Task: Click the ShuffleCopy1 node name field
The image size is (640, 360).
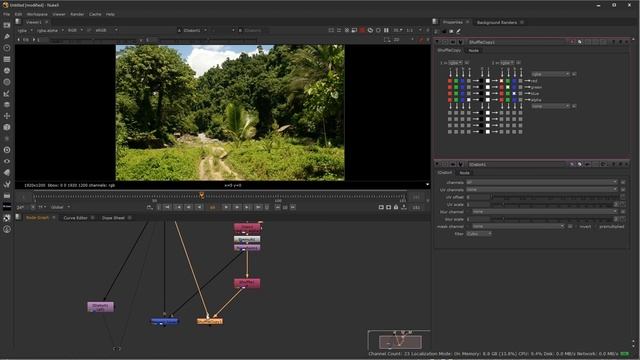Action: (x=517, y=42)
